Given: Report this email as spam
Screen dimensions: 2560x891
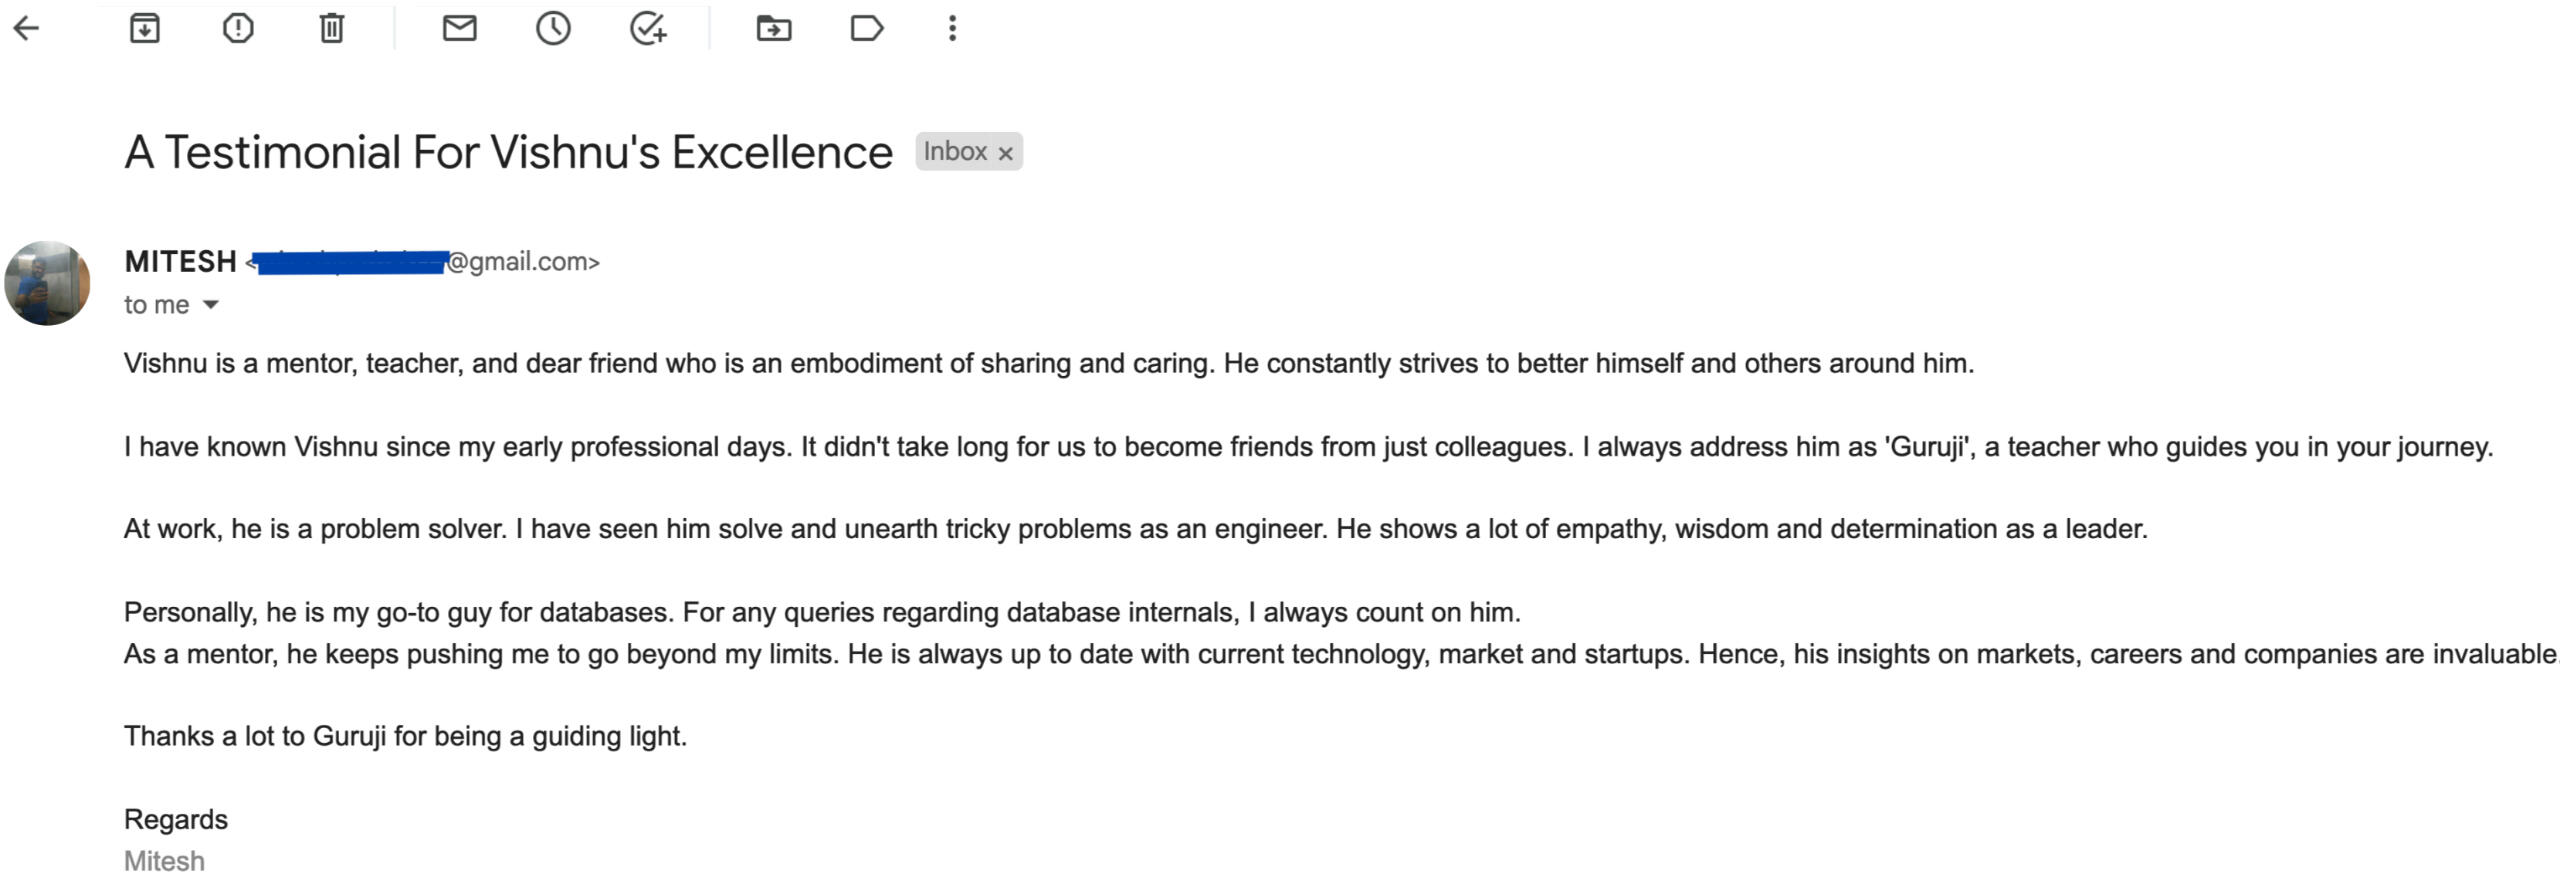Looking at the screenshot, I should pos(238,28).
